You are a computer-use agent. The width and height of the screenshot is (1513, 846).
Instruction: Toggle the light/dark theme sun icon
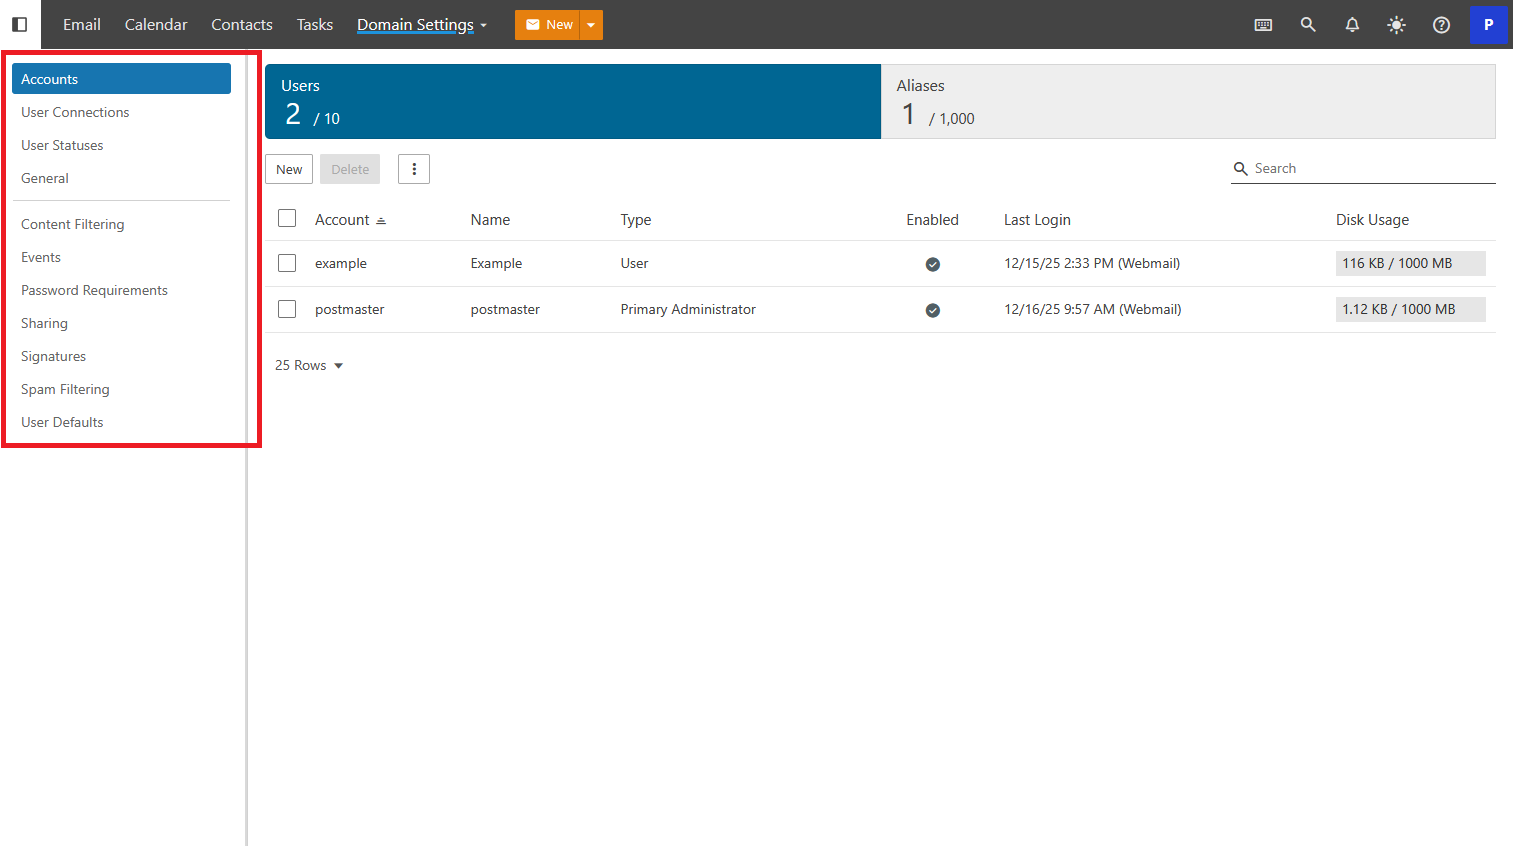[1396, 25]
